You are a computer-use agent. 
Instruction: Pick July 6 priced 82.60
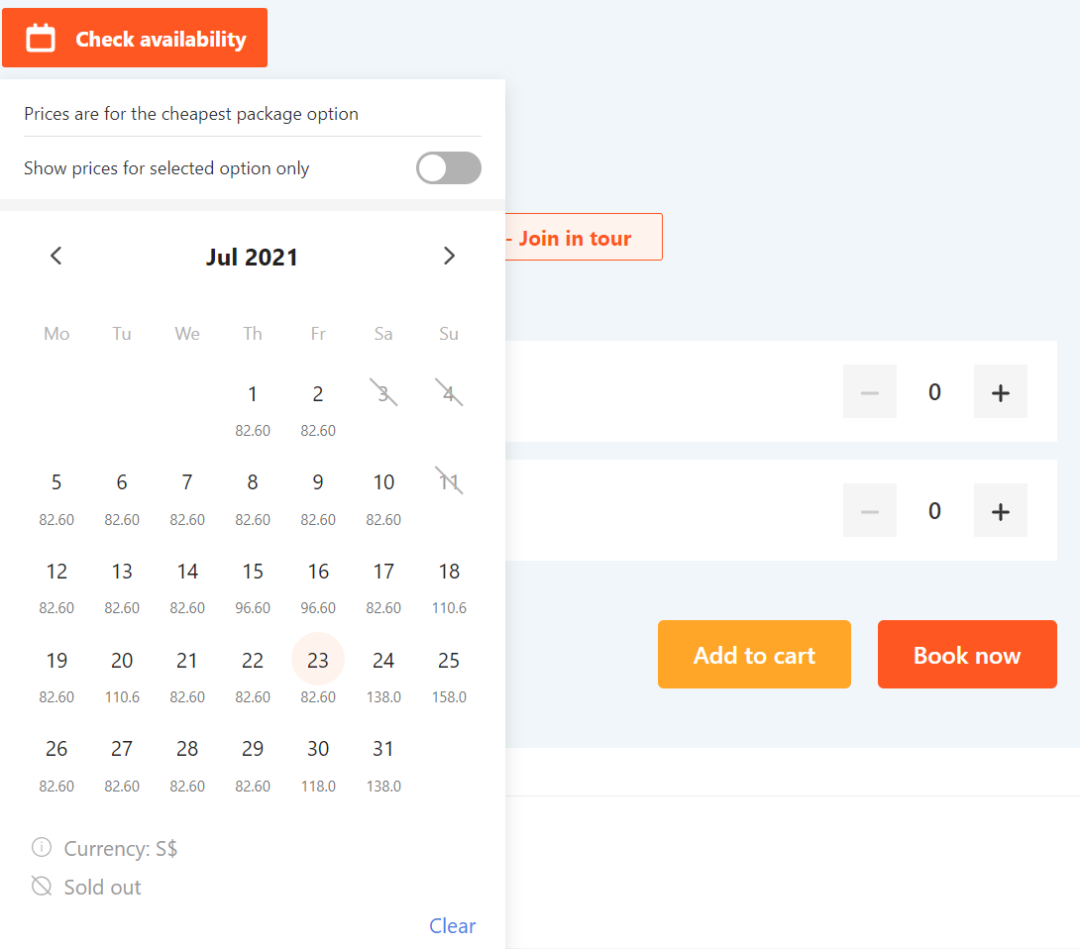tap(122, 499)
